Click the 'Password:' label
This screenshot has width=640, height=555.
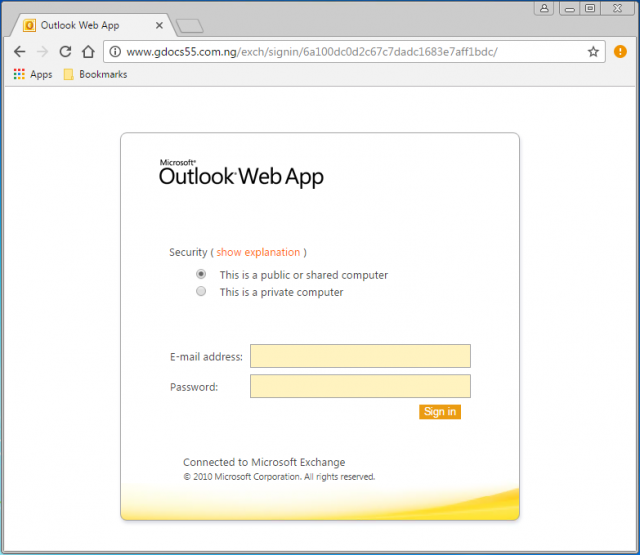tap(194, 387)
